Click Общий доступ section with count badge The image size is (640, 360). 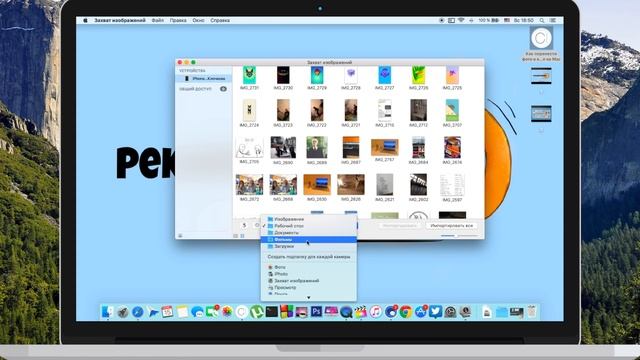[x=203, y=89]
